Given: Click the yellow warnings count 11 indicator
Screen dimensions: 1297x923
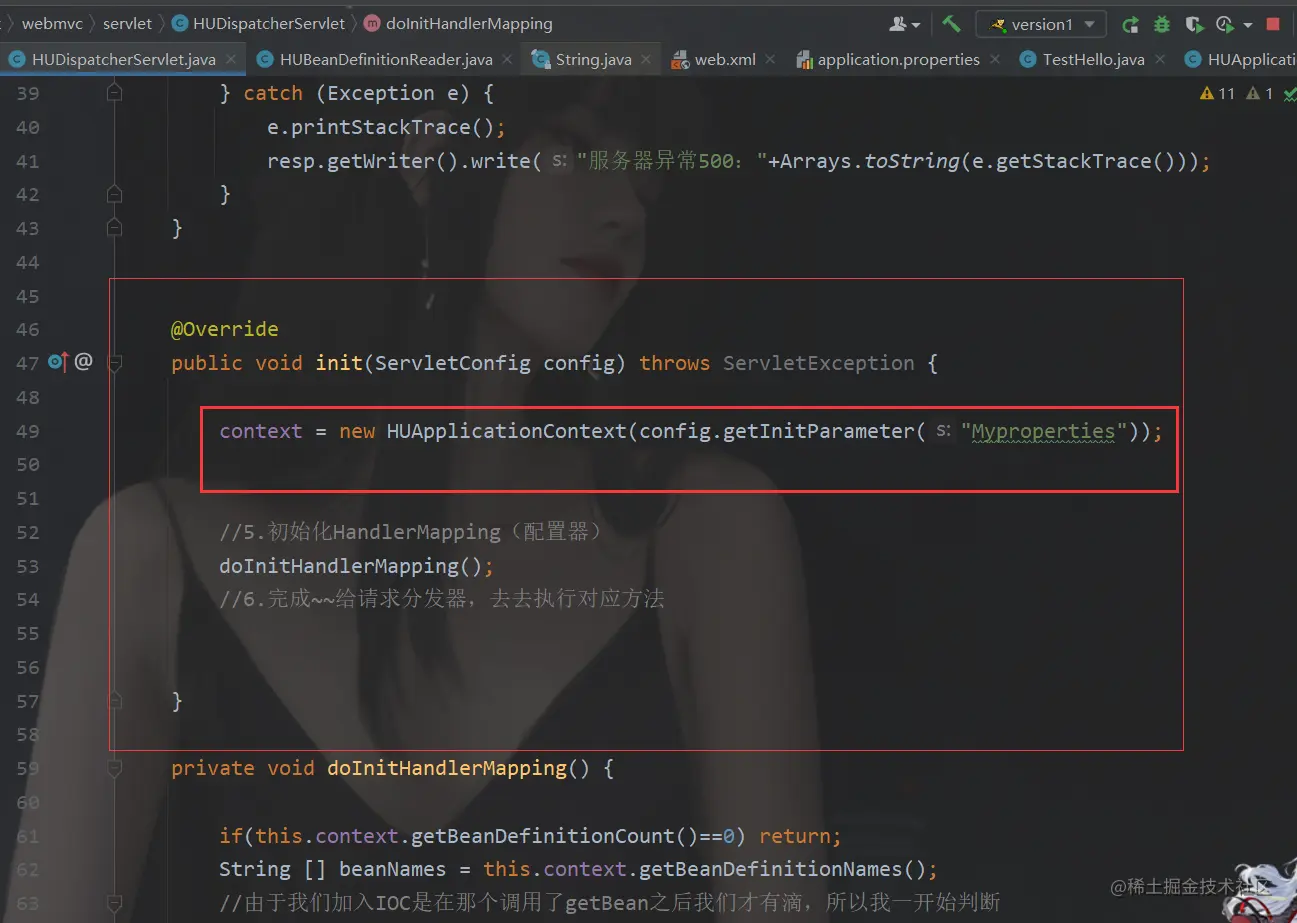Looking at the screenshot, I should click(1217, 93).
